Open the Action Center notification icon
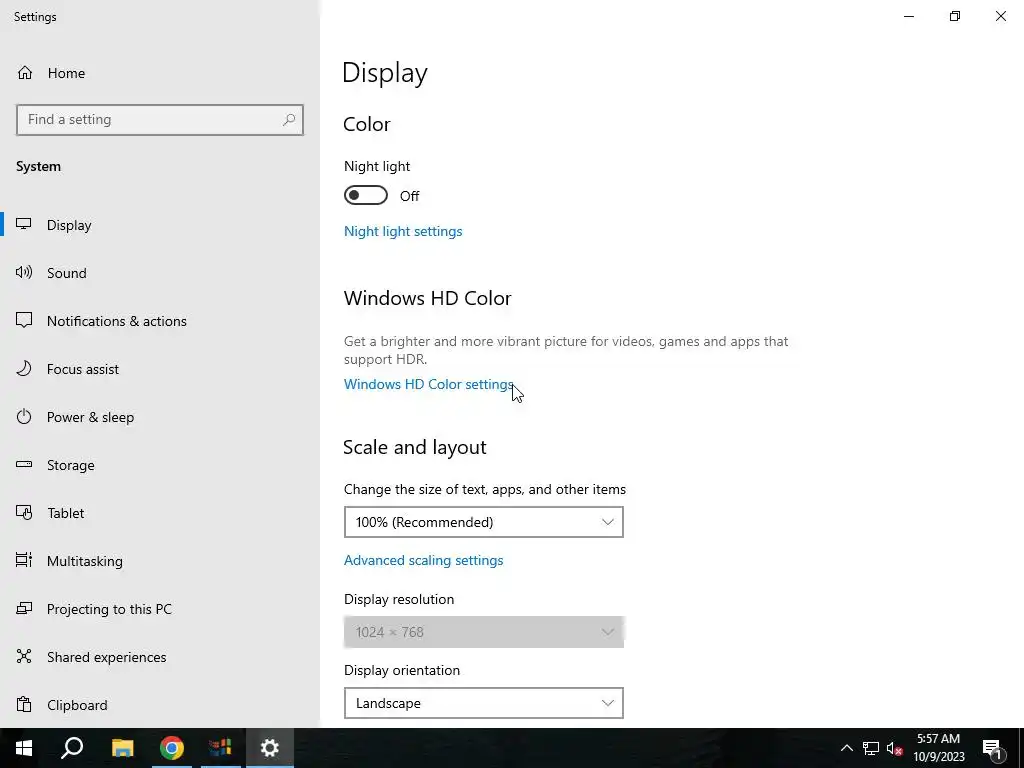1024x768 pixels. (992, 749)
